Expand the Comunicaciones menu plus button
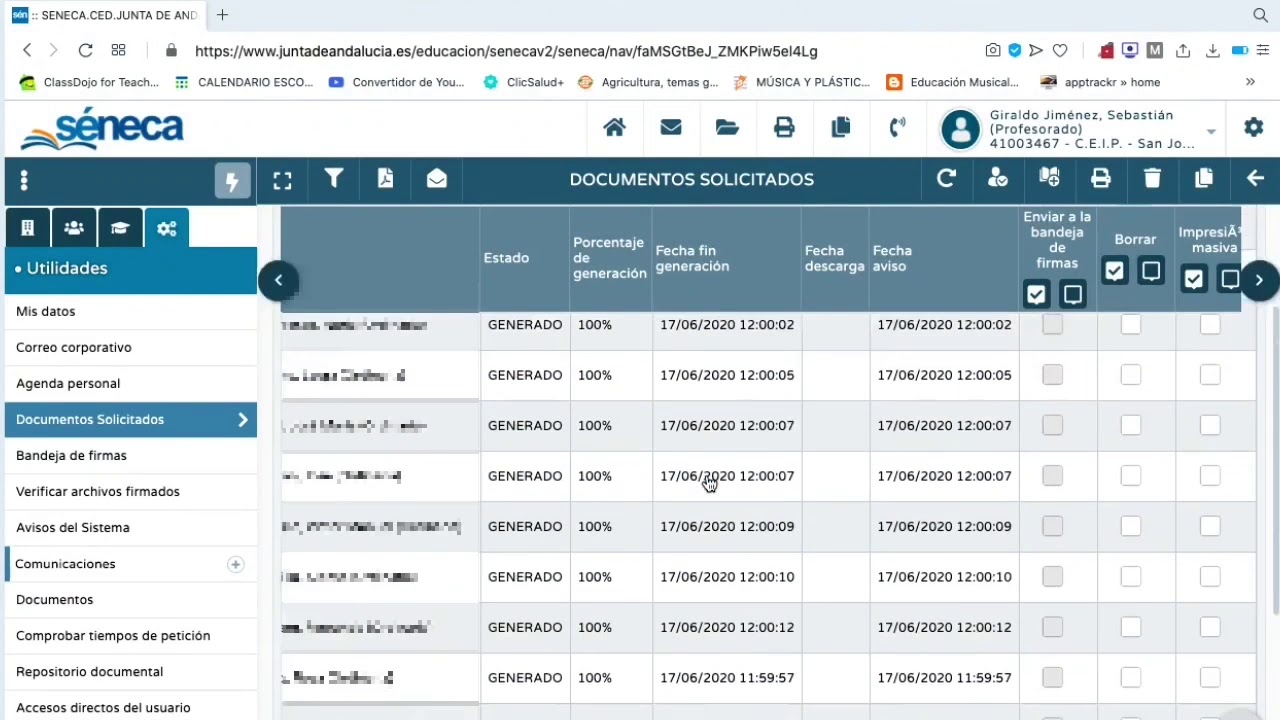1280x720 pixels. [x=235, y=564]
